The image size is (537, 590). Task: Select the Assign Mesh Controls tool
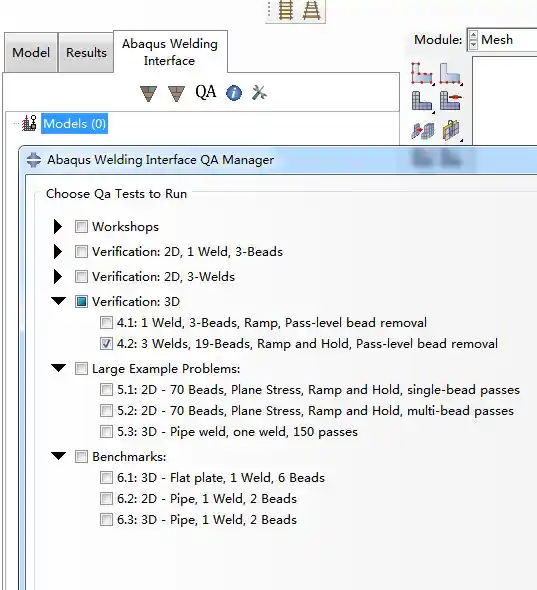click(x=422, y=131)
